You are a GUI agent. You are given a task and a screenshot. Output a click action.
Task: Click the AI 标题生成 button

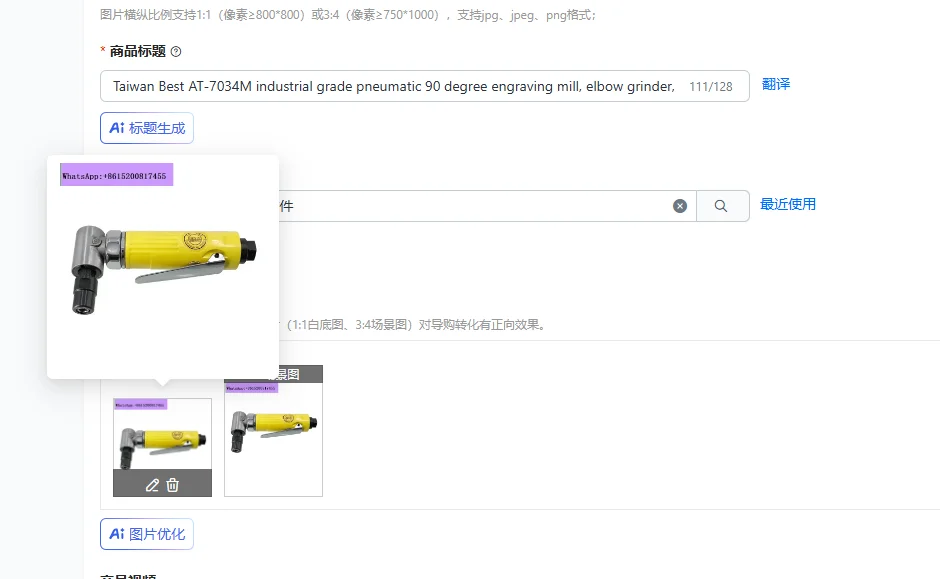pyautogui.click(x=147, y=128)
